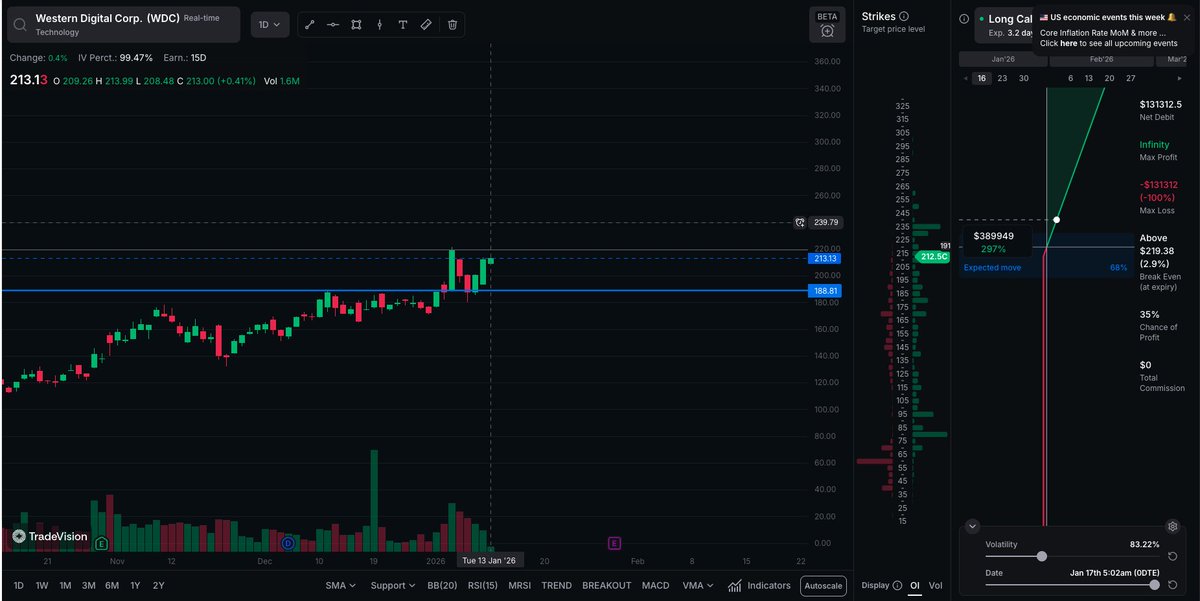The image size is (1200, 601).
Task: Open the settings gear above Volatility
Action: (x=1173, y=526)
